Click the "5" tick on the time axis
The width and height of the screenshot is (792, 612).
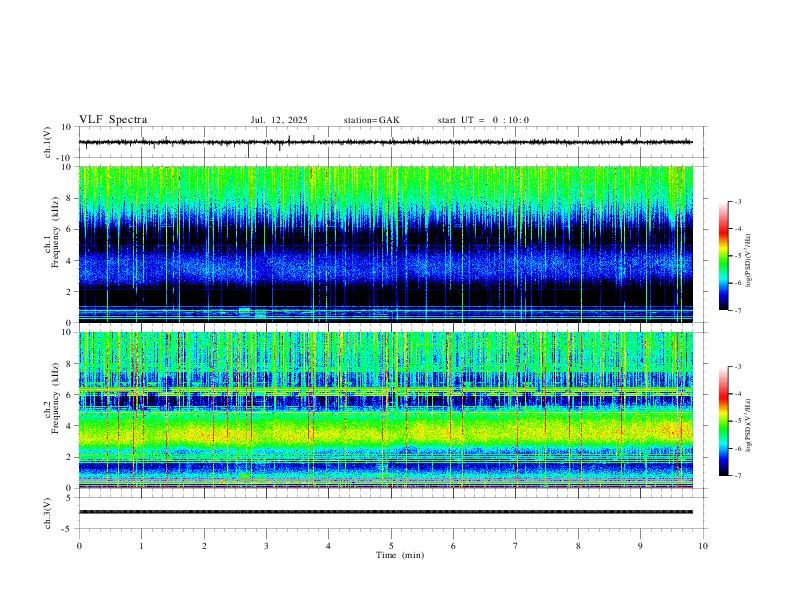point(391,546)
